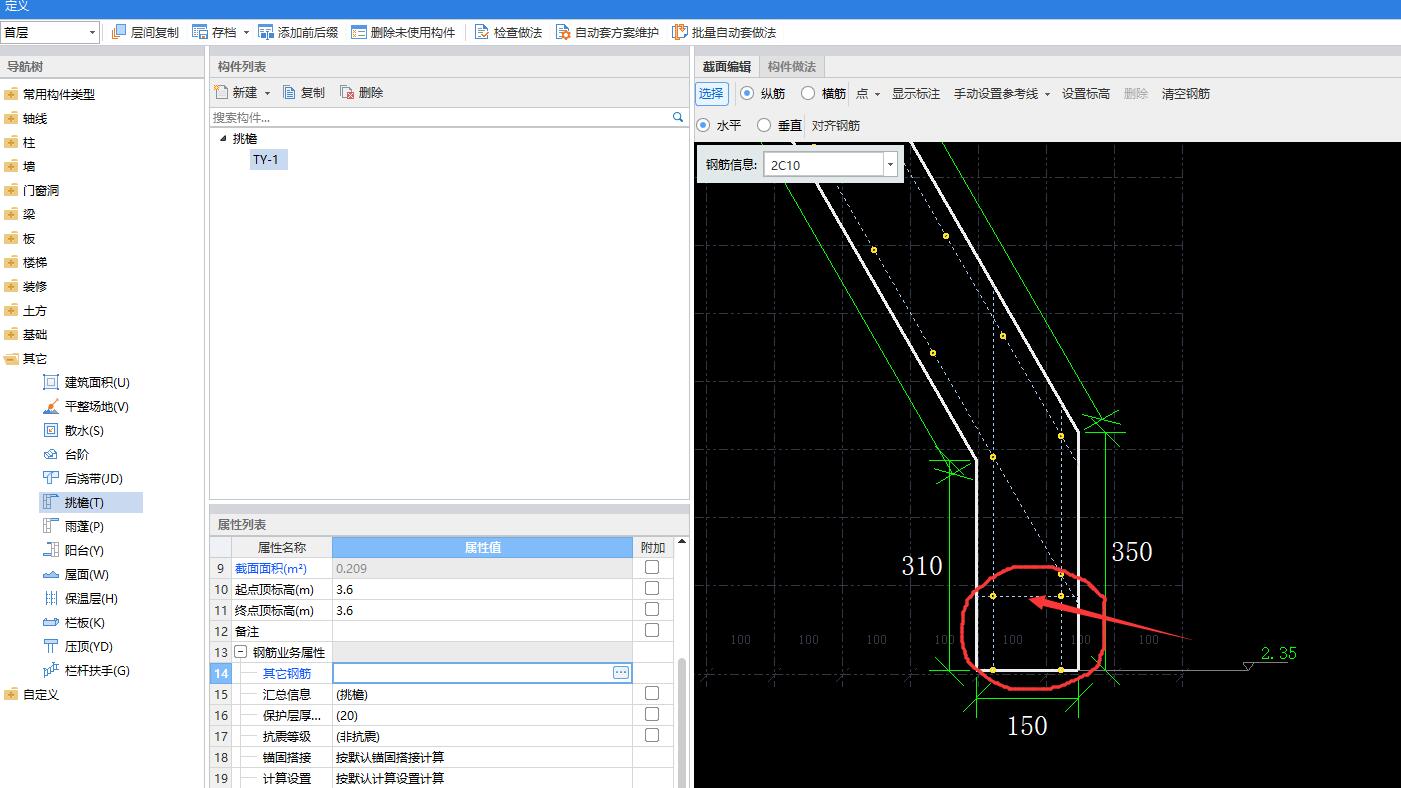Collapse the 钢筋业务属性 group
This screenshot has width=1401, height=788.
(x=240, y=652)
